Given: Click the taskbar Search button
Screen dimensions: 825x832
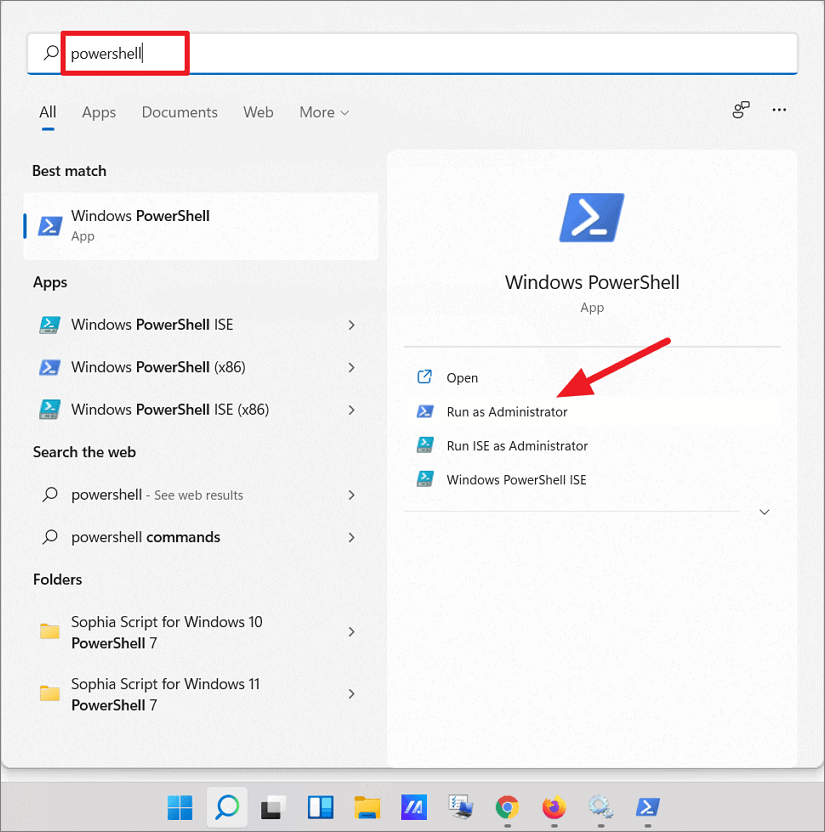Looking at the screenshot, I should [x=227, y=808].
